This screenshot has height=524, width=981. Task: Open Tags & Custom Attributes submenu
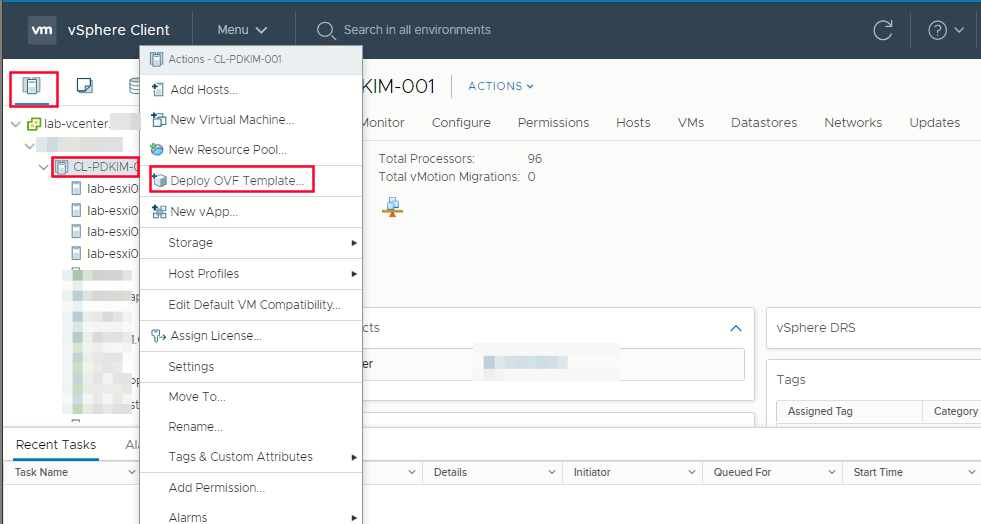click(251, 457)
